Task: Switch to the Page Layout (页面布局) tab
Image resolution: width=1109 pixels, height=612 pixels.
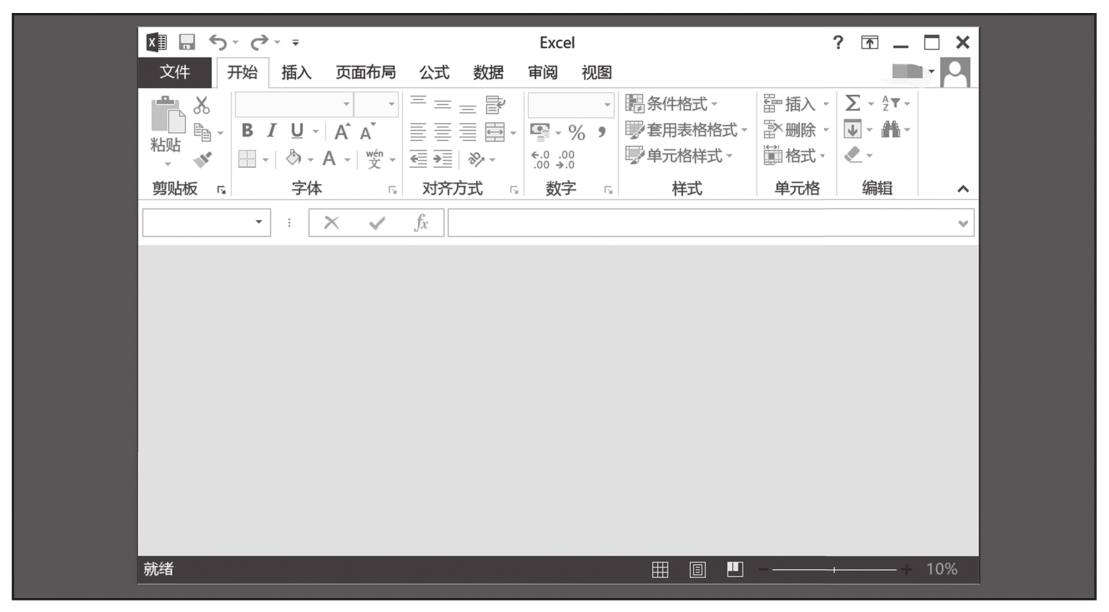Action: [366, 72]
